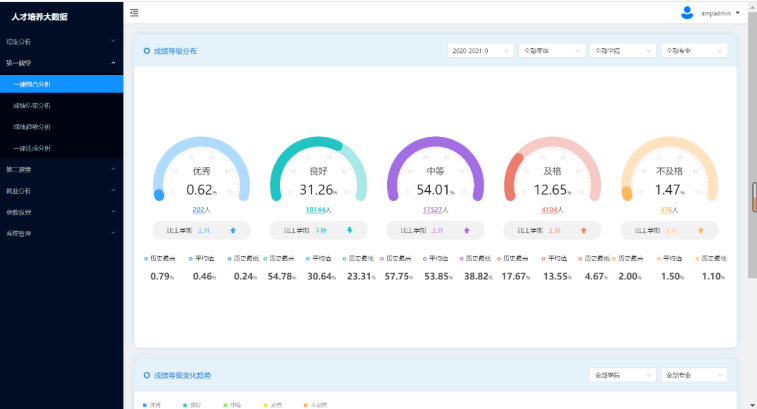
Task: Expand the 第二课堂 sidebar menu
Action: coord(61,169)
